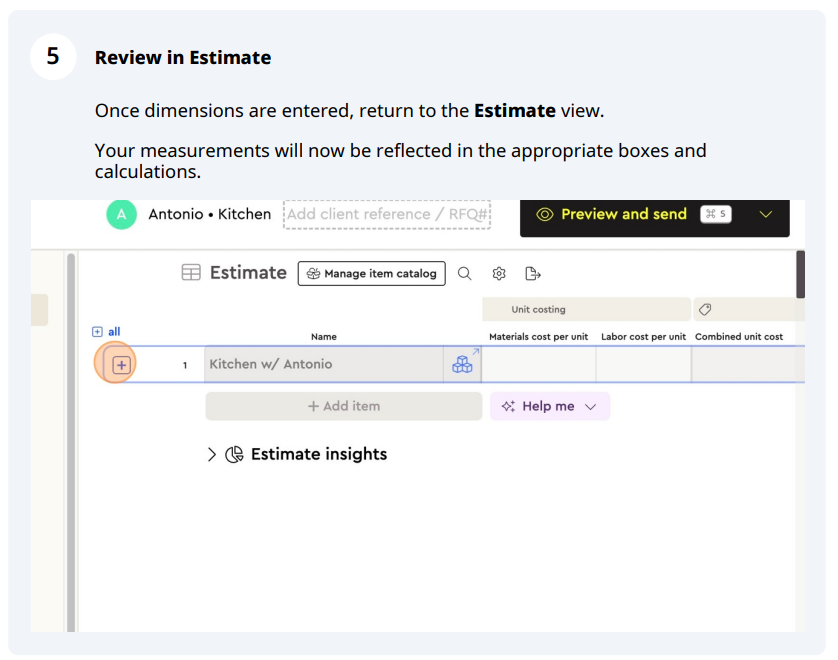Click the Estimate table icon

click(x=191, y=273)
